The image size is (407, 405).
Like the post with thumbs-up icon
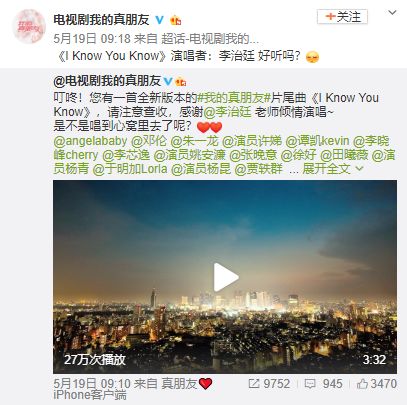pyautogui.click(x=362, y=384)
